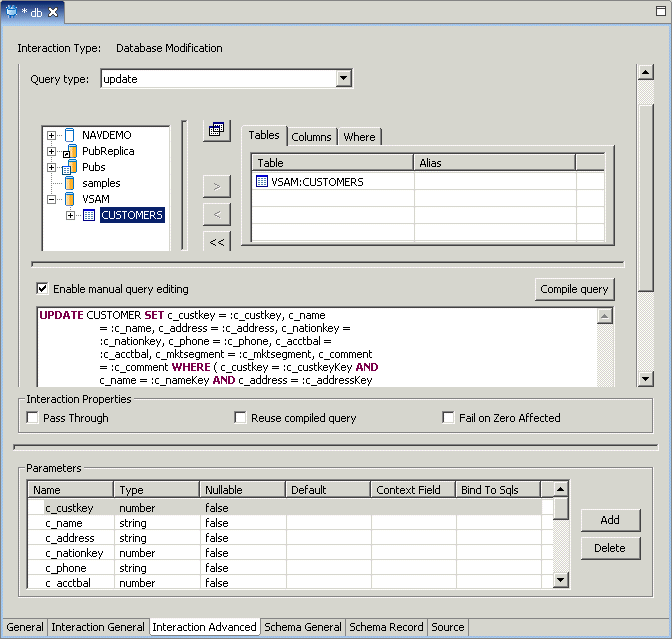Open the Interaction Advanced tab

point(204,627)
